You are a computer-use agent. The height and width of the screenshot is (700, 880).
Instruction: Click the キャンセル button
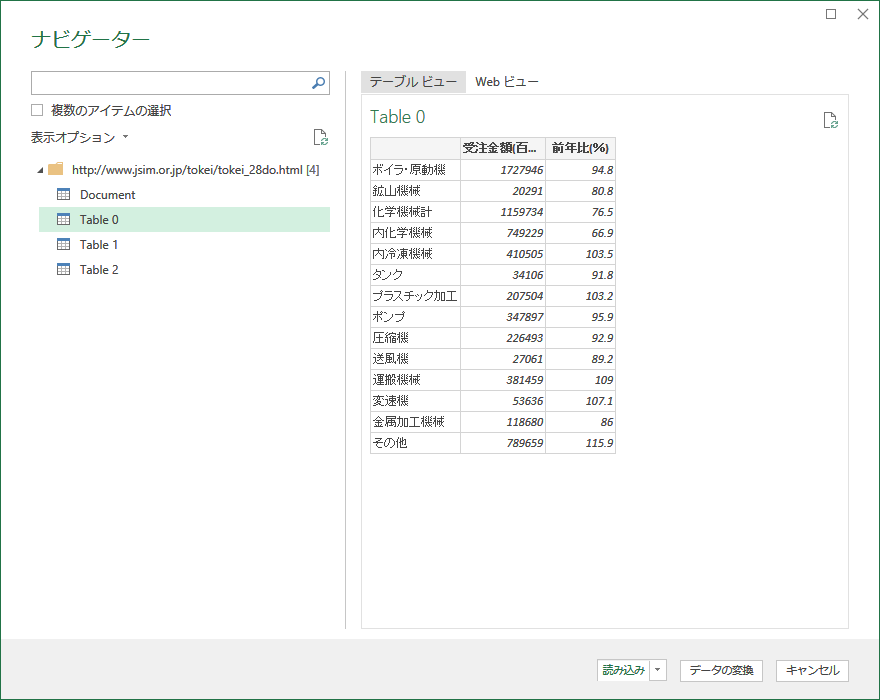812,671
